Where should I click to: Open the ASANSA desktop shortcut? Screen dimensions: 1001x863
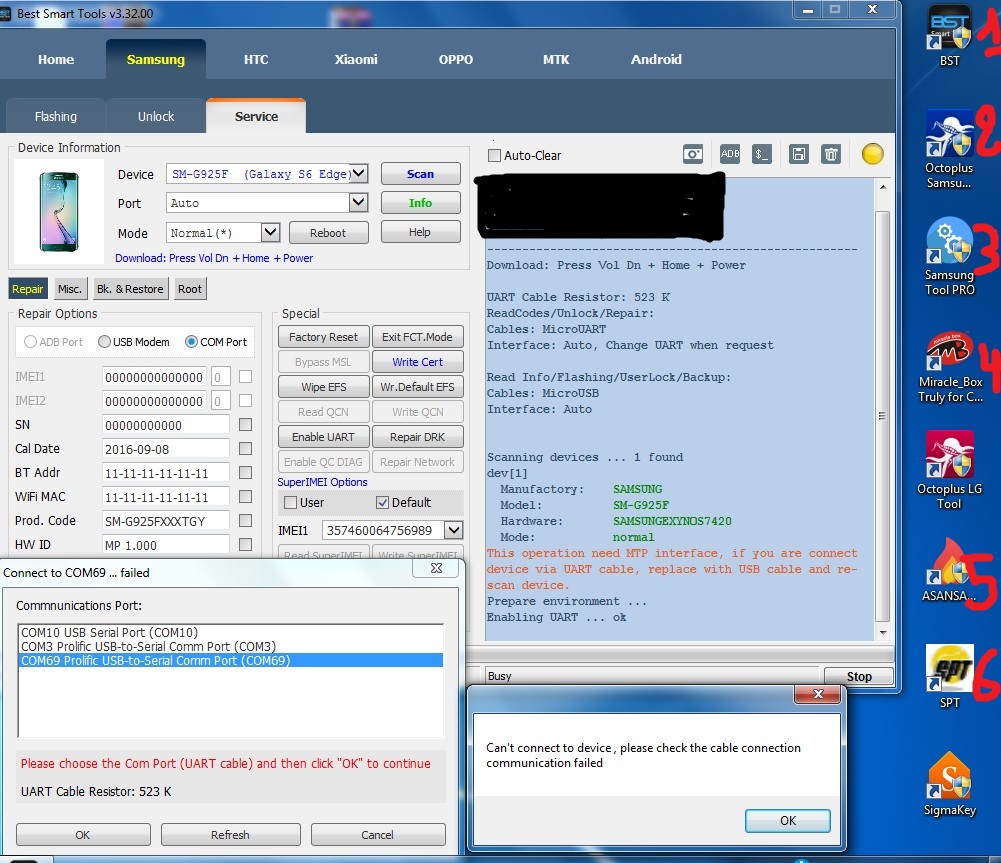click(x=949, y=571)
